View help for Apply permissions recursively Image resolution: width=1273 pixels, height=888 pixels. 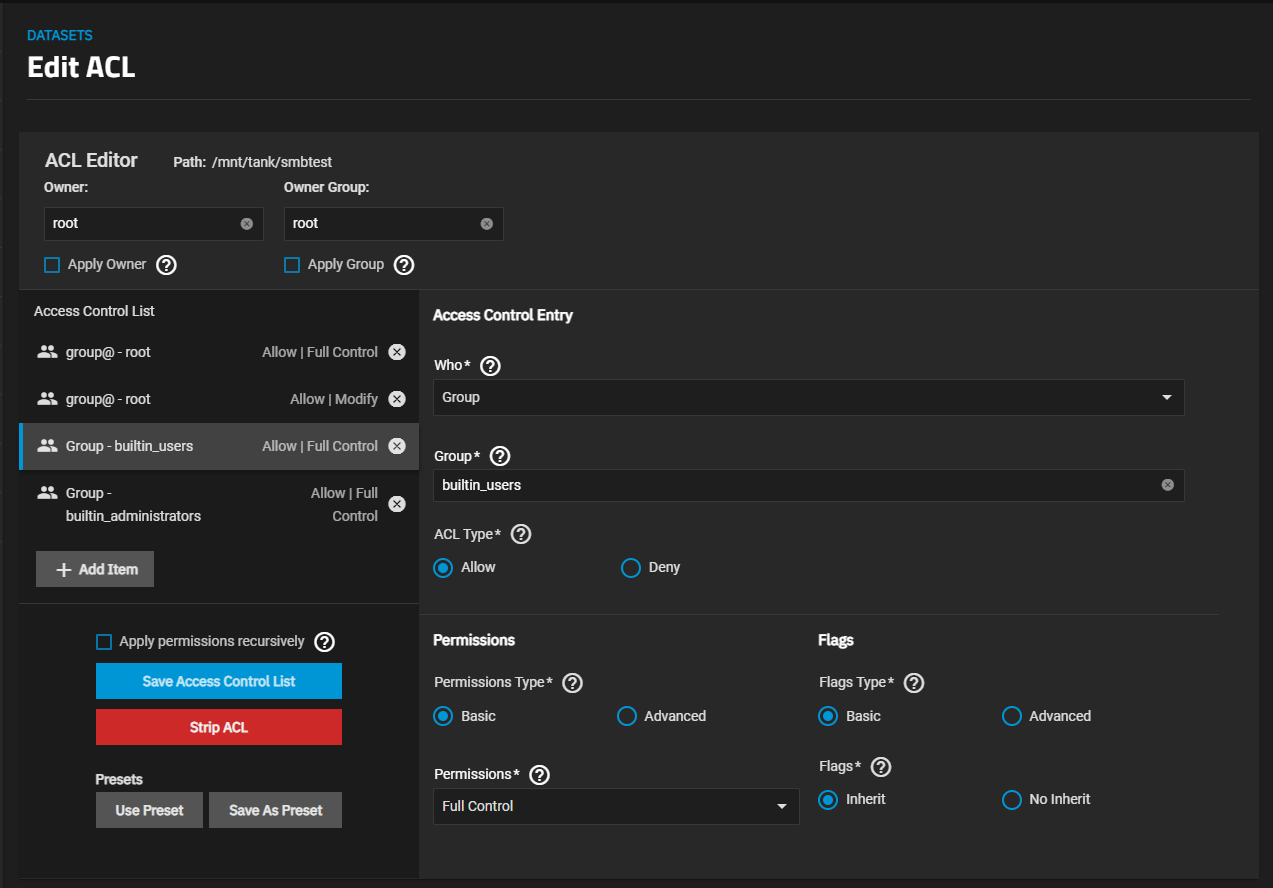(x=324, y=642)
